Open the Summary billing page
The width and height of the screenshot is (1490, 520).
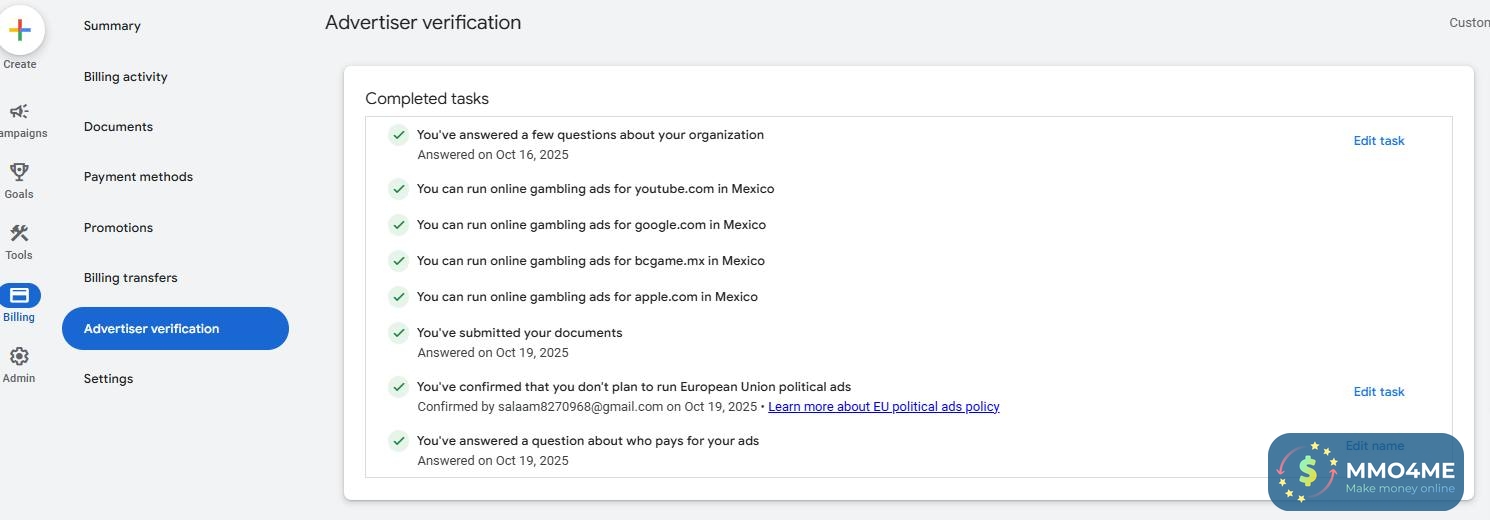point(112,26)
